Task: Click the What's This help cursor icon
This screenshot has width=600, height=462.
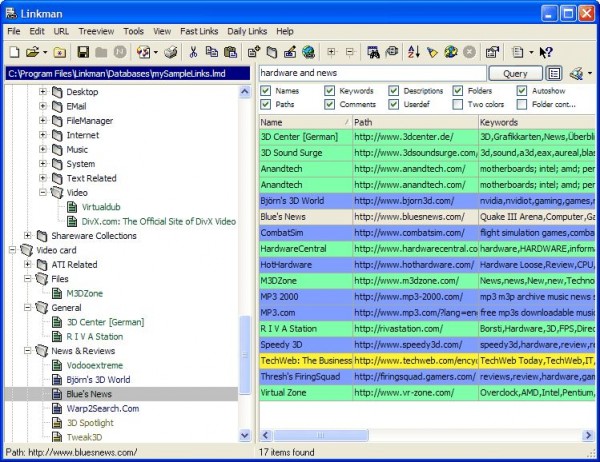Action: point(546,52)
